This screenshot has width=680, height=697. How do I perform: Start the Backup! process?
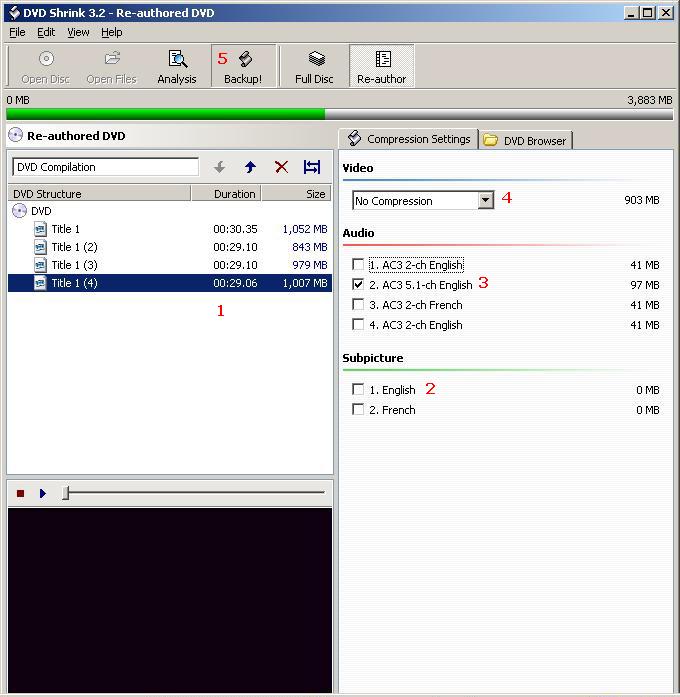[243, 67]
